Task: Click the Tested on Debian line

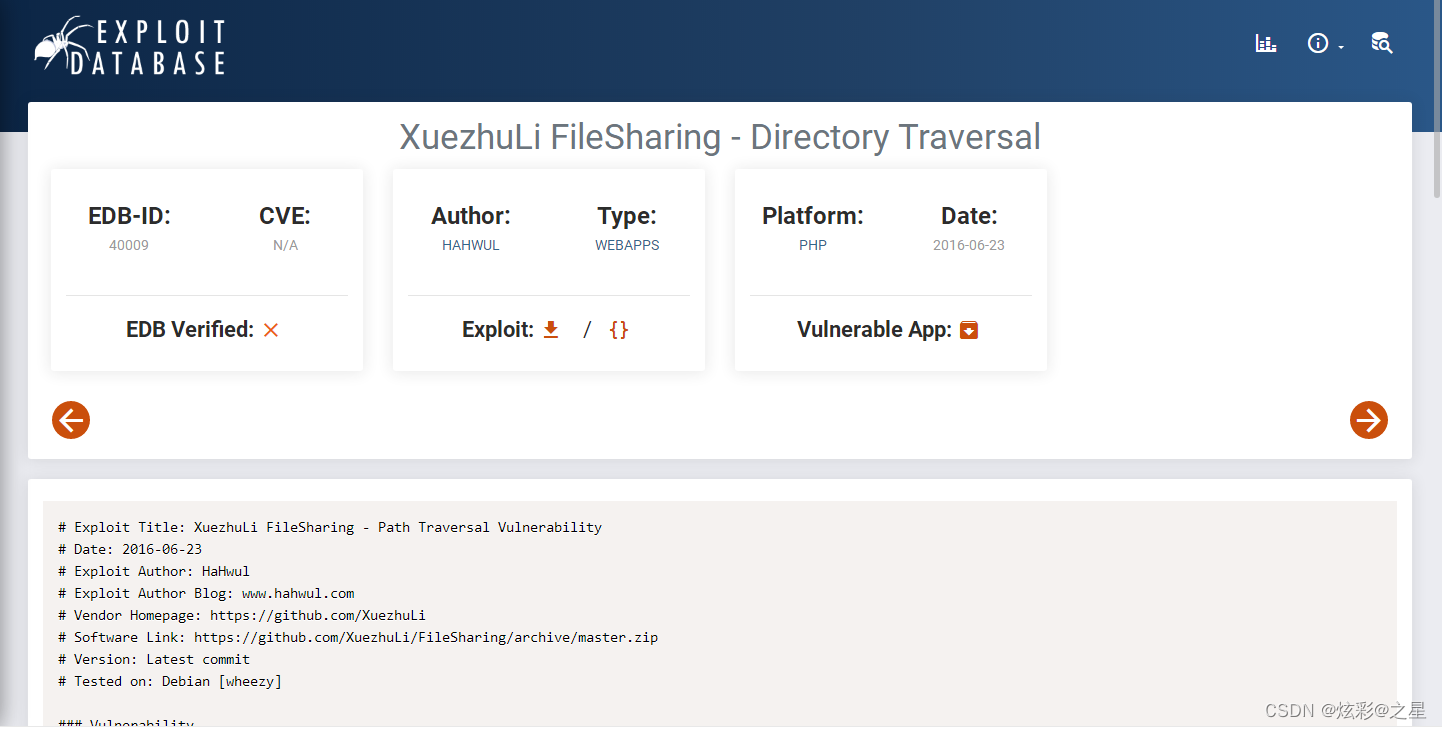Action: pyautogui.click(x=170, y=681)
